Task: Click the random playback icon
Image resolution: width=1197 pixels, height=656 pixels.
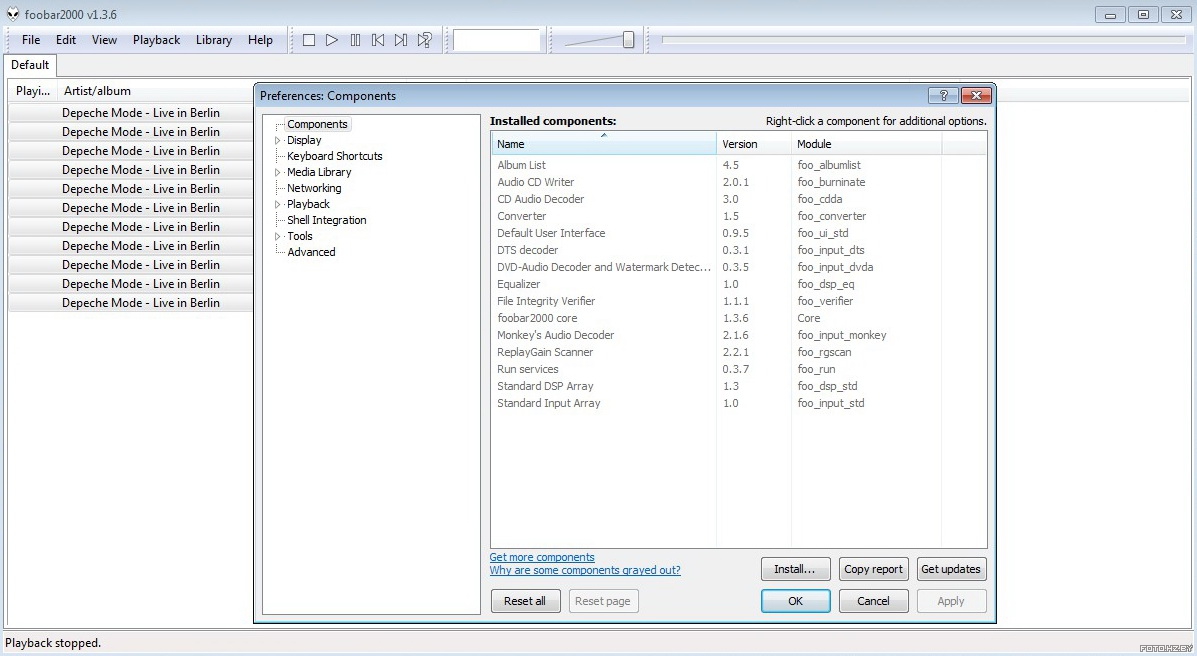Action: coord(424,40)
